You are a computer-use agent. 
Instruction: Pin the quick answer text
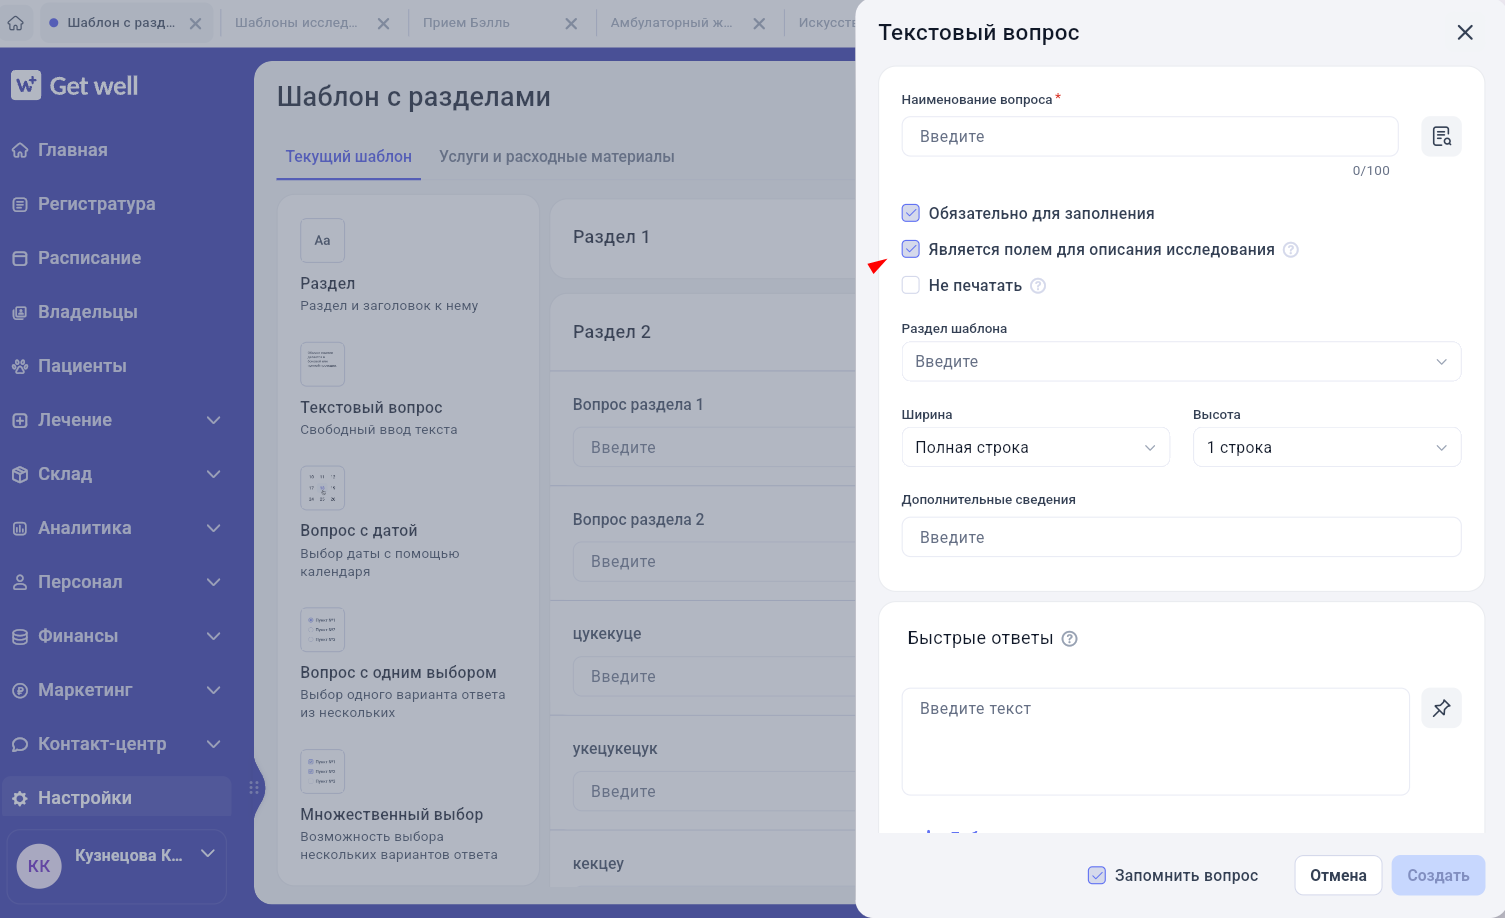[x=1441, y=708]
